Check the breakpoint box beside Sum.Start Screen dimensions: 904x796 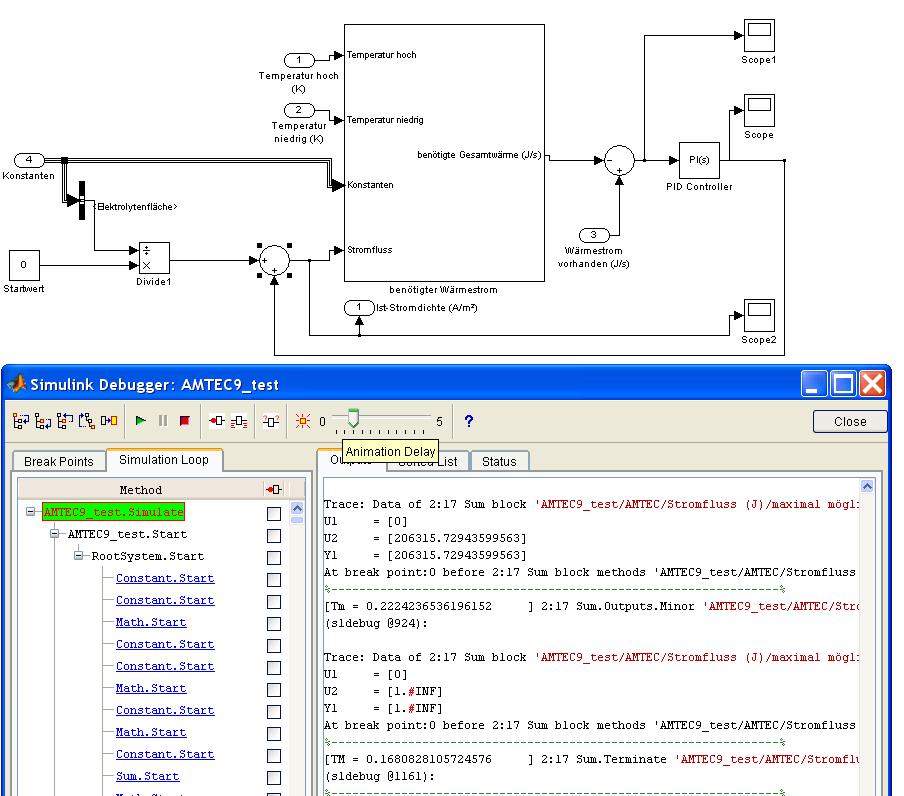click(274, 777)
